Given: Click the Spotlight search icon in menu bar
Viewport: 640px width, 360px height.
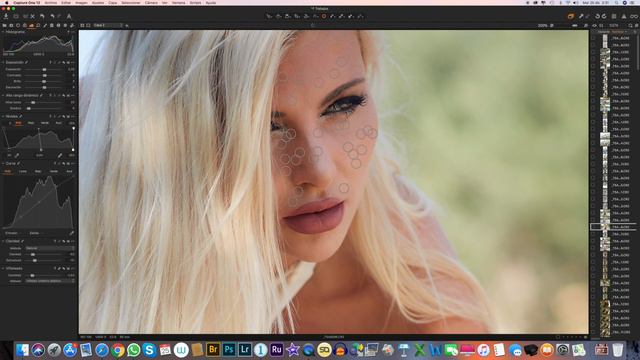Looking at the screenshot, I should pyautogui.click(x=617, y=2).
